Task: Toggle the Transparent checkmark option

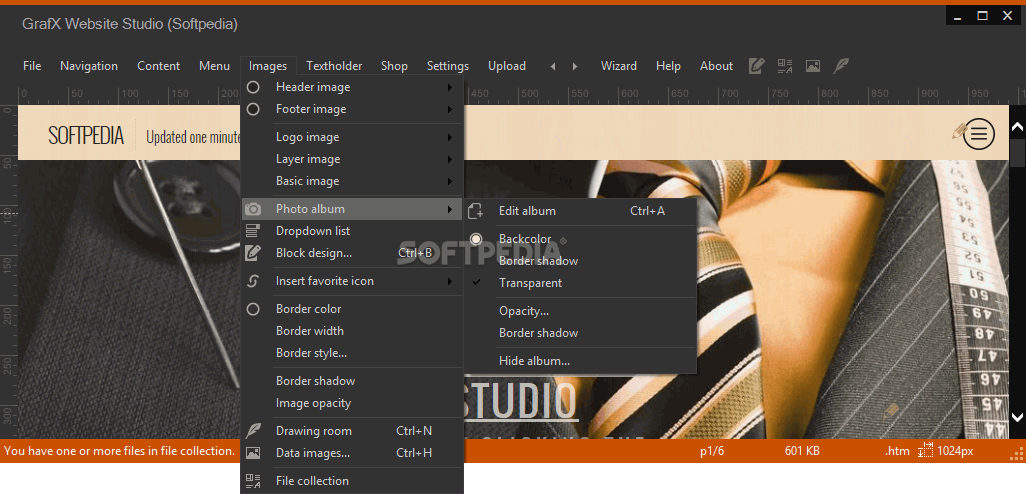Action: pos(476,283)
